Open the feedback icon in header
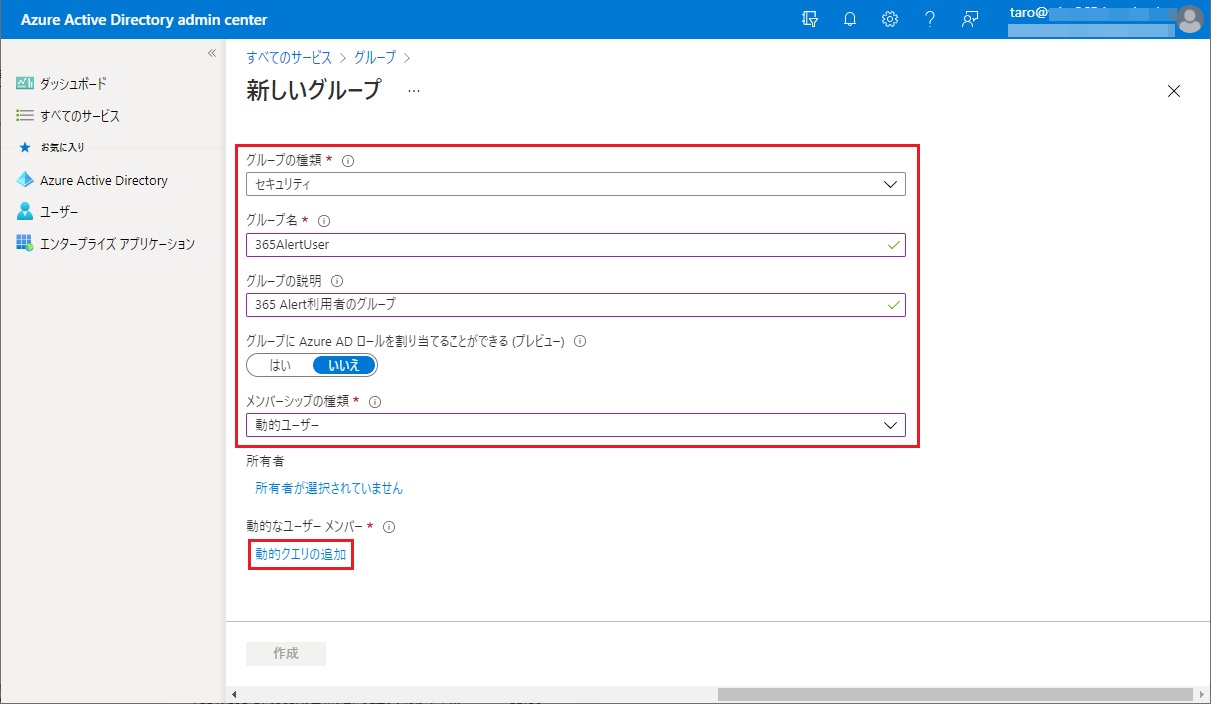Viewport: 1211px width, 705px height. click(969, 20)
